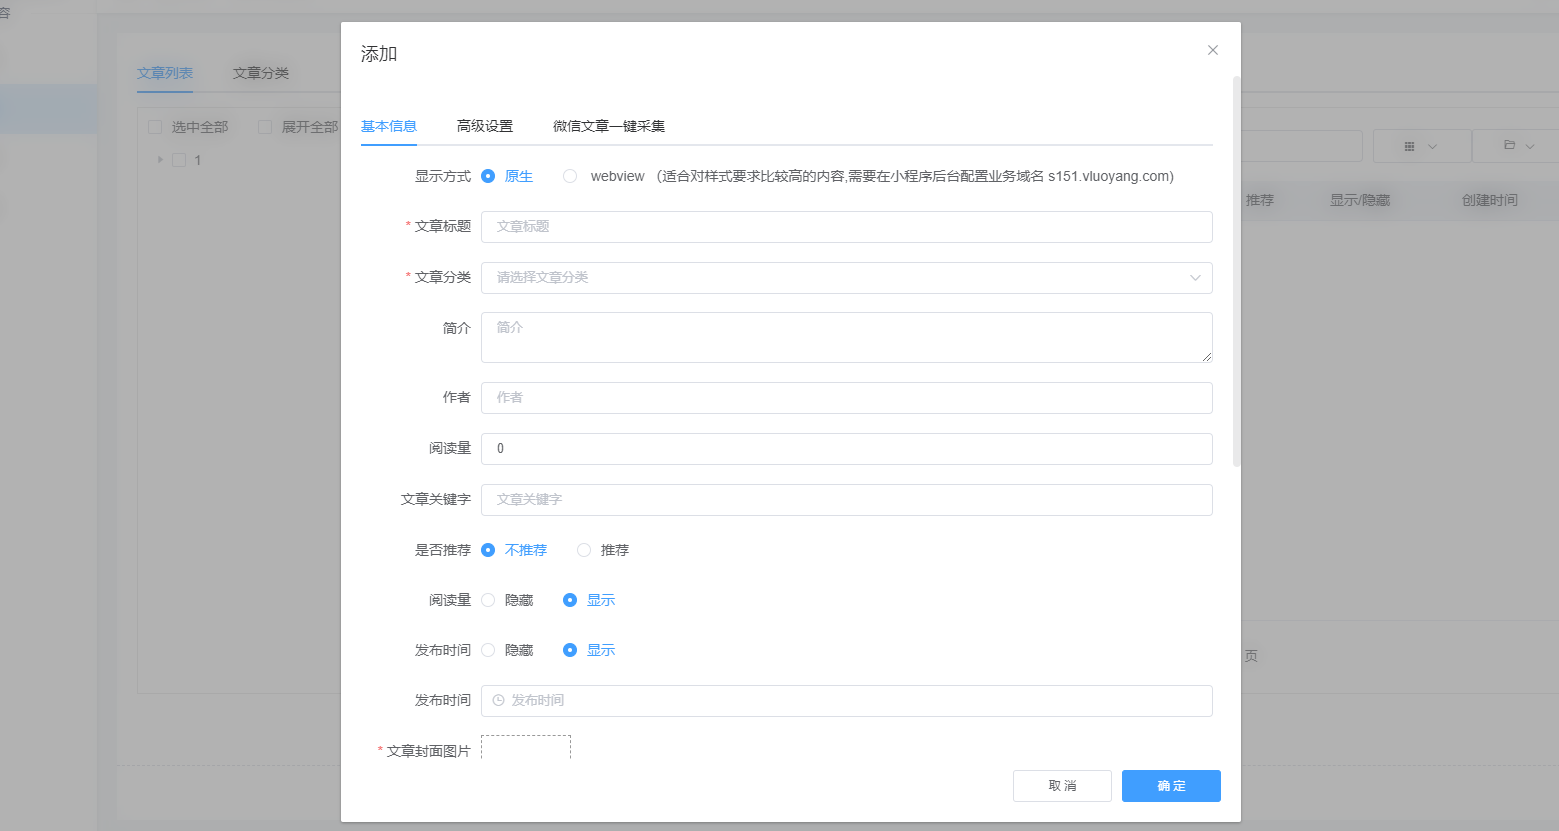Click the 显示方式 label
1559x831 pixels.
click(x=443, y=176)
